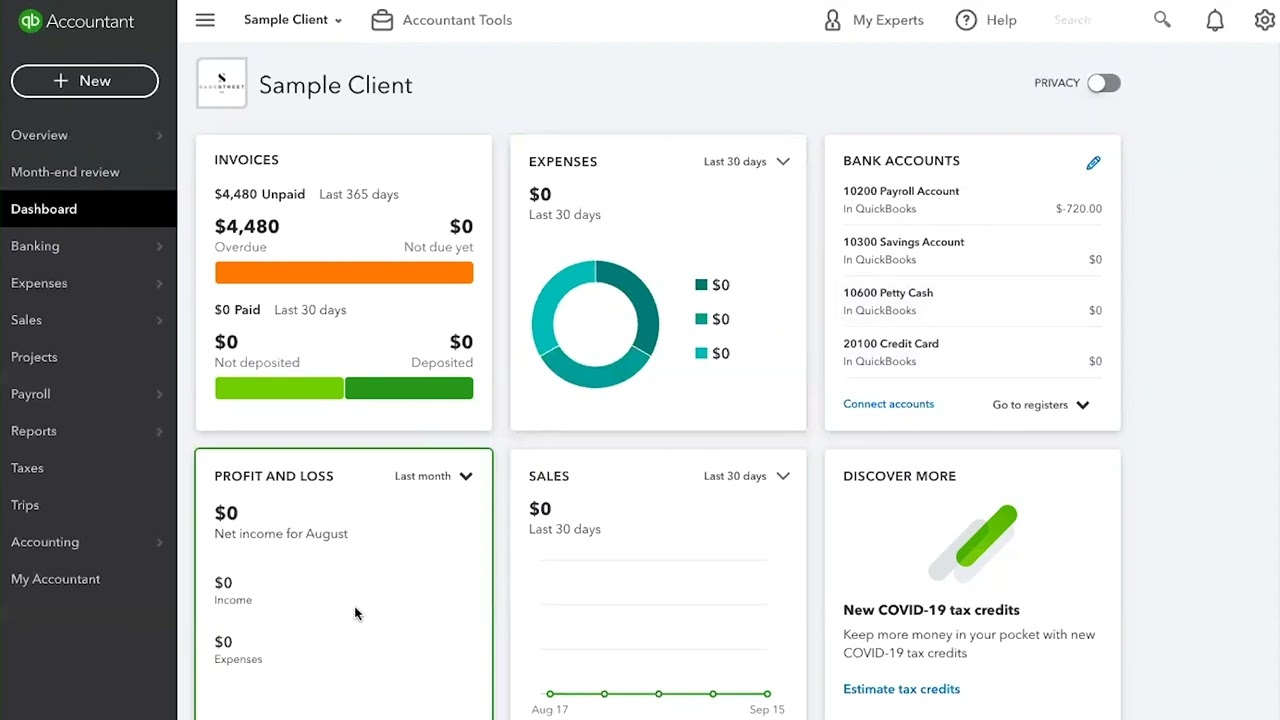Select Dashboard in the sidebar
1280x720 pixels.
pos(88,209)
